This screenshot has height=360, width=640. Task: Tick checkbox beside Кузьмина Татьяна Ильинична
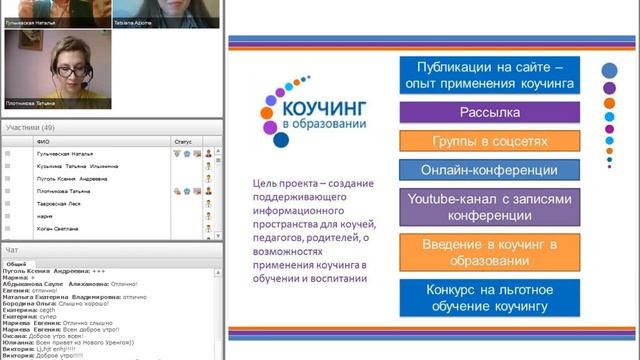7,166
